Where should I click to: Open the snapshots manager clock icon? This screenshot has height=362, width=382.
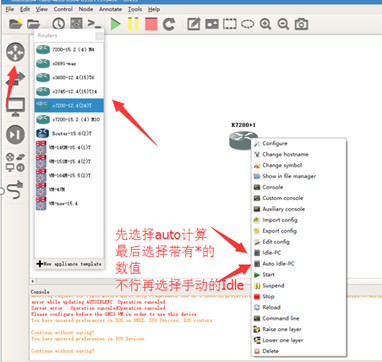(59, 24)
